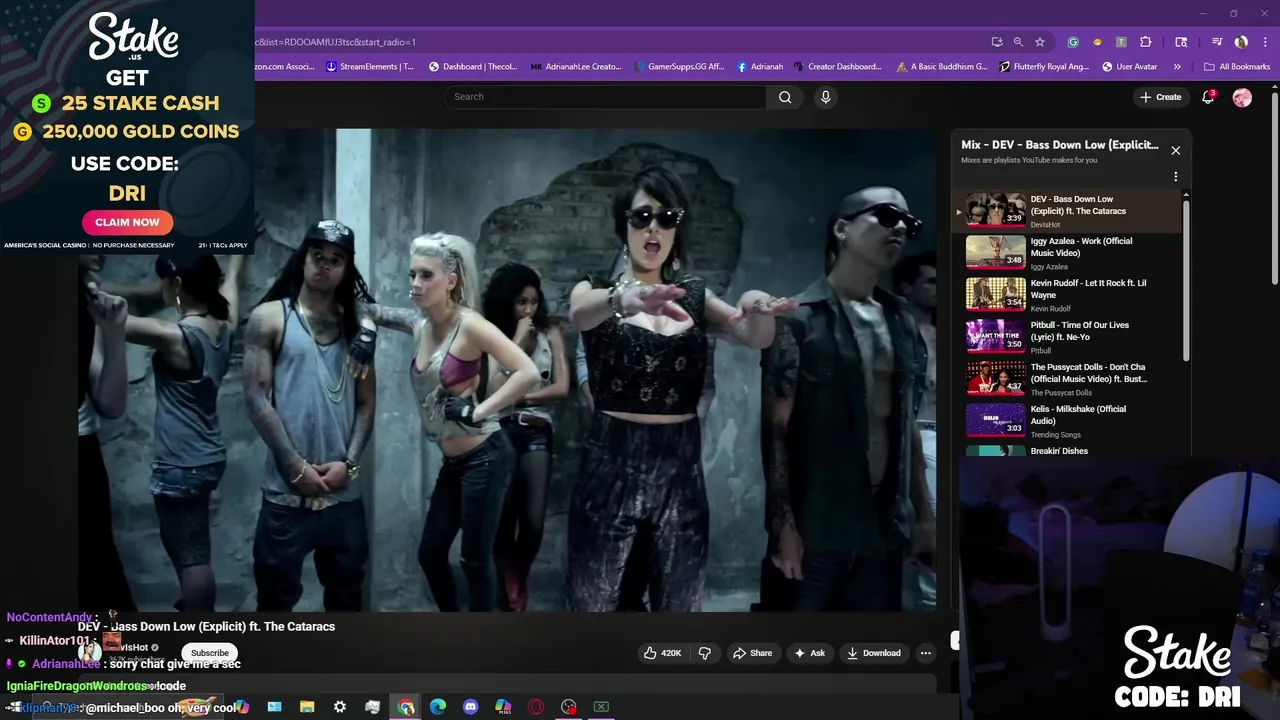Click the Mix playlist scrollbar
This screenshot has height=720, width=1280.
pyautogui.click(x=1187, y=280)
